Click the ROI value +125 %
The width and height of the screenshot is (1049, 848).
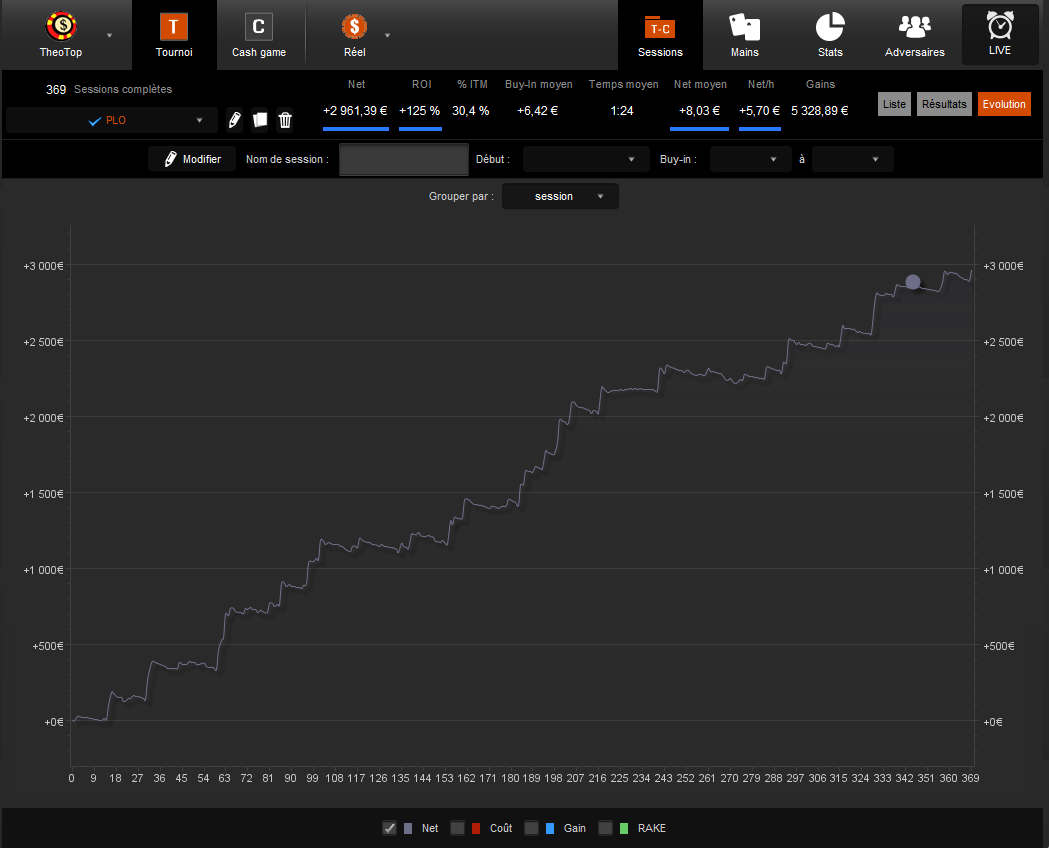point(419,111)
